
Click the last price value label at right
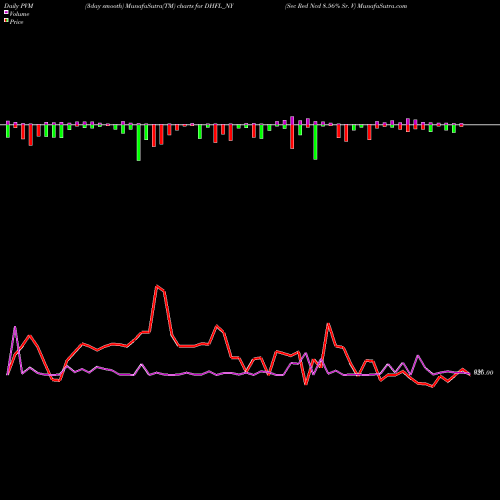point(483,373)
